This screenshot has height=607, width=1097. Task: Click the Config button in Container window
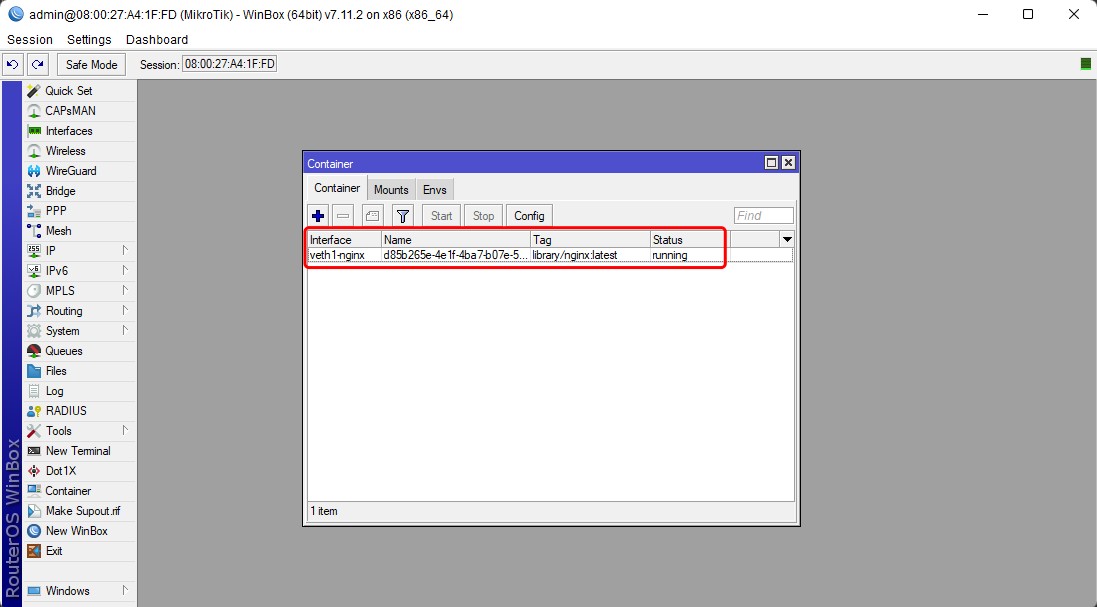tap(529, 216)
